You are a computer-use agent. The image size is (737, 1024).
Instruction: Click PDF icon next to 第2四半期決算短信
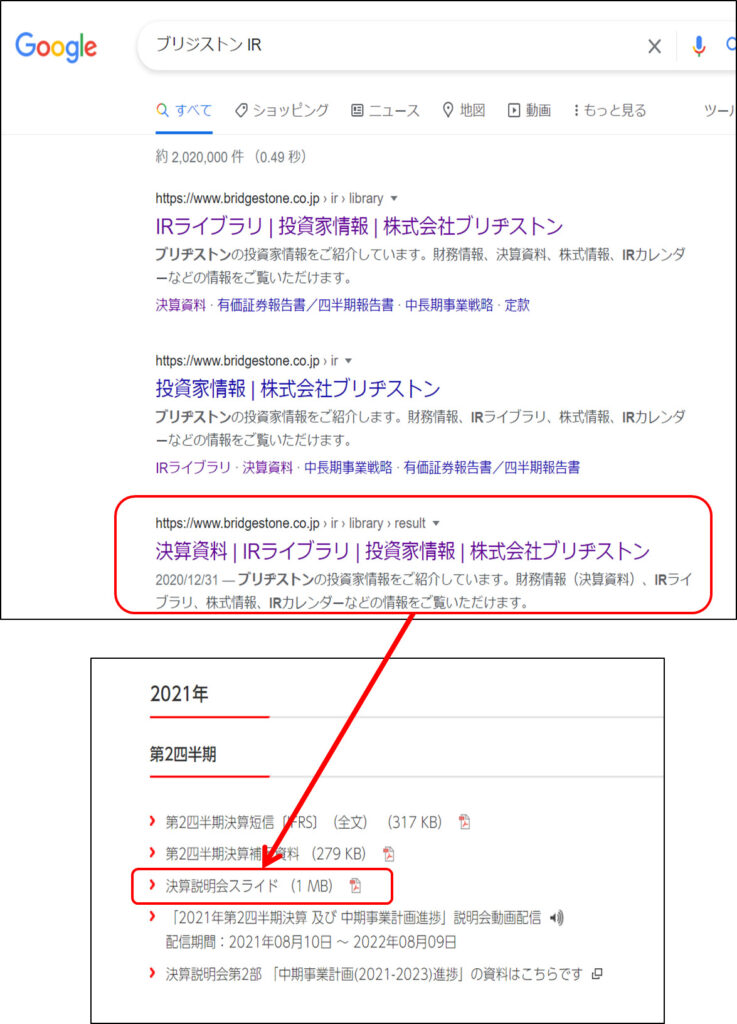(464, 822)
